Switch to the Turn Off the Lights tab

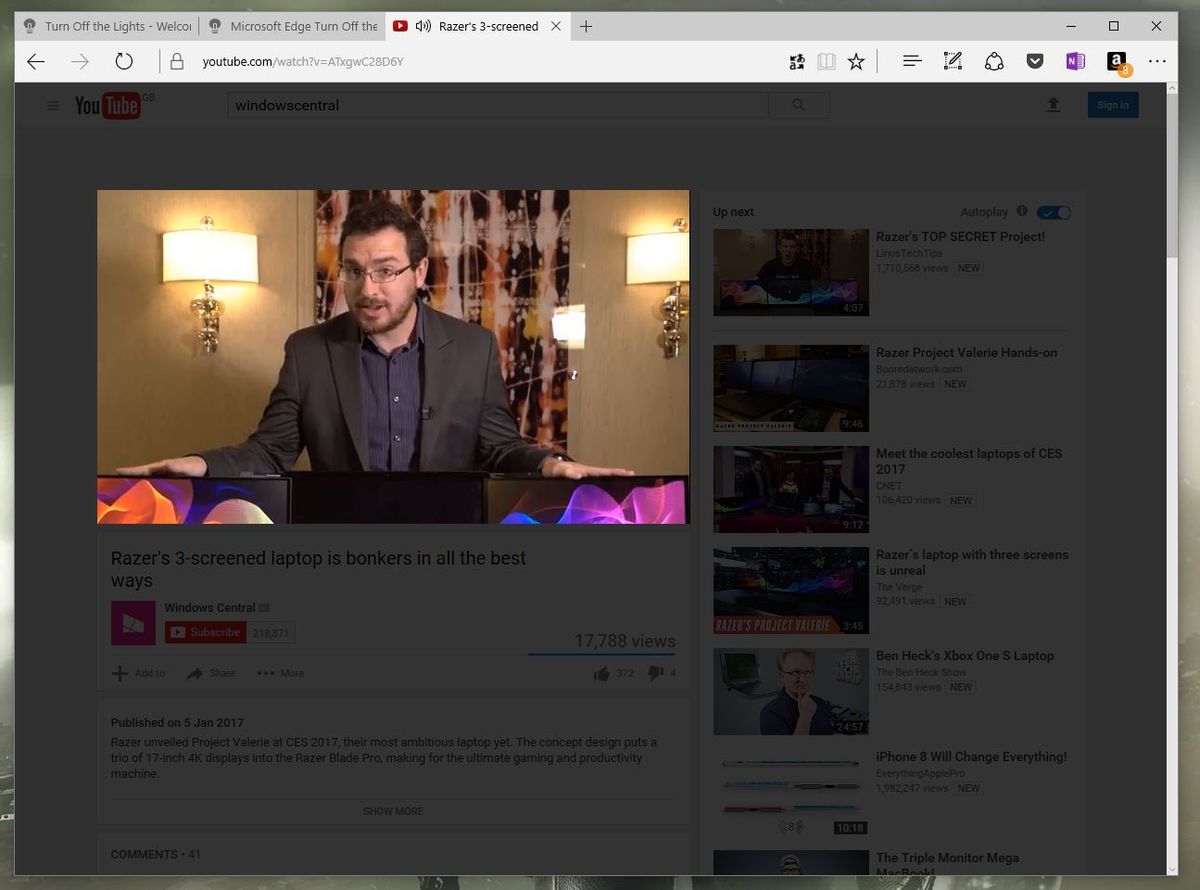(105, 26)
